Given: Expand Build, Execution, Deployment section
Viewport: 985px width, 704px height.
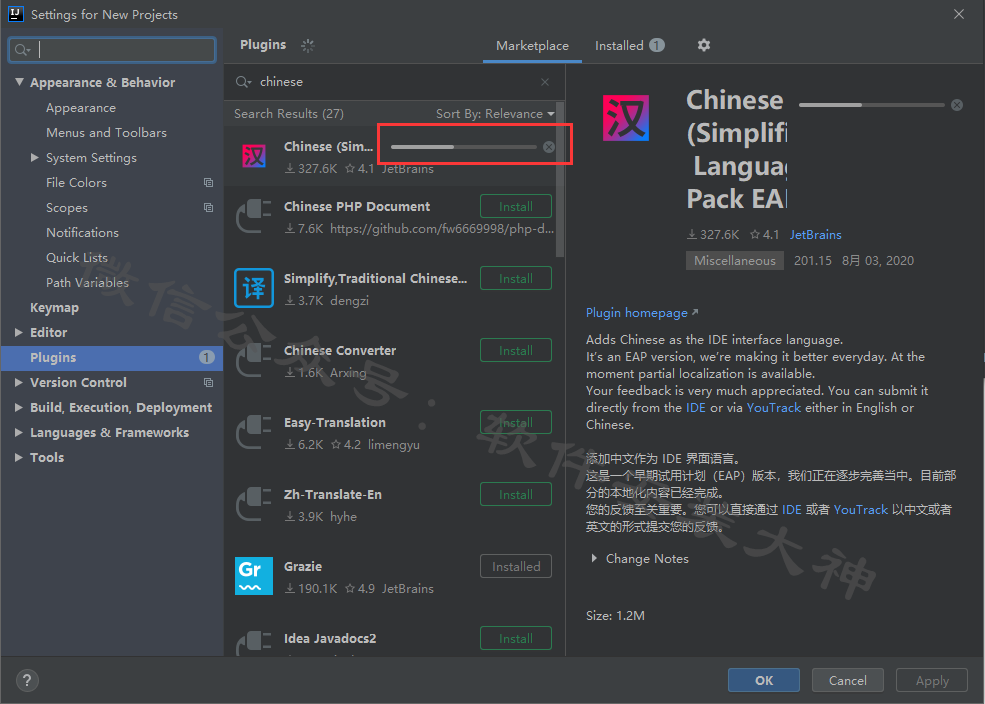Looking at the screenshot, I should click(19, 408).
